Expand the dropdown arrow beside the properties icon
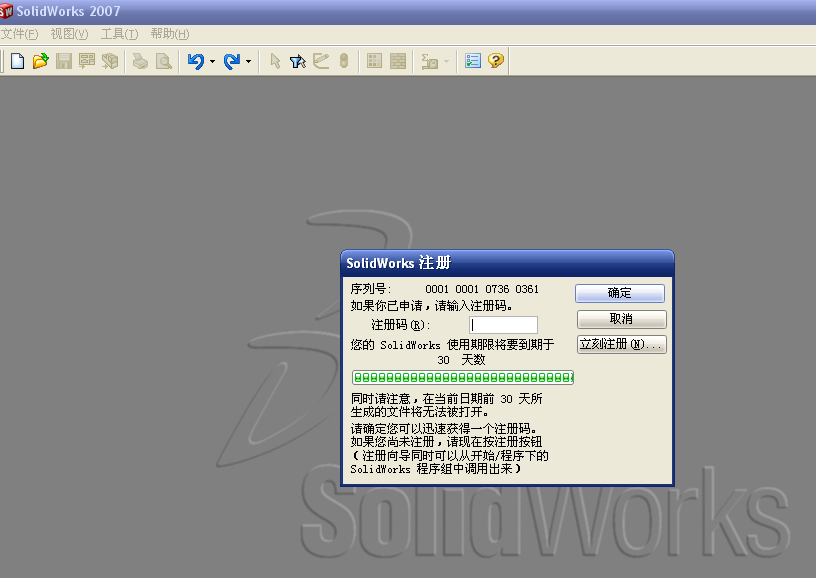 point(447,61)
